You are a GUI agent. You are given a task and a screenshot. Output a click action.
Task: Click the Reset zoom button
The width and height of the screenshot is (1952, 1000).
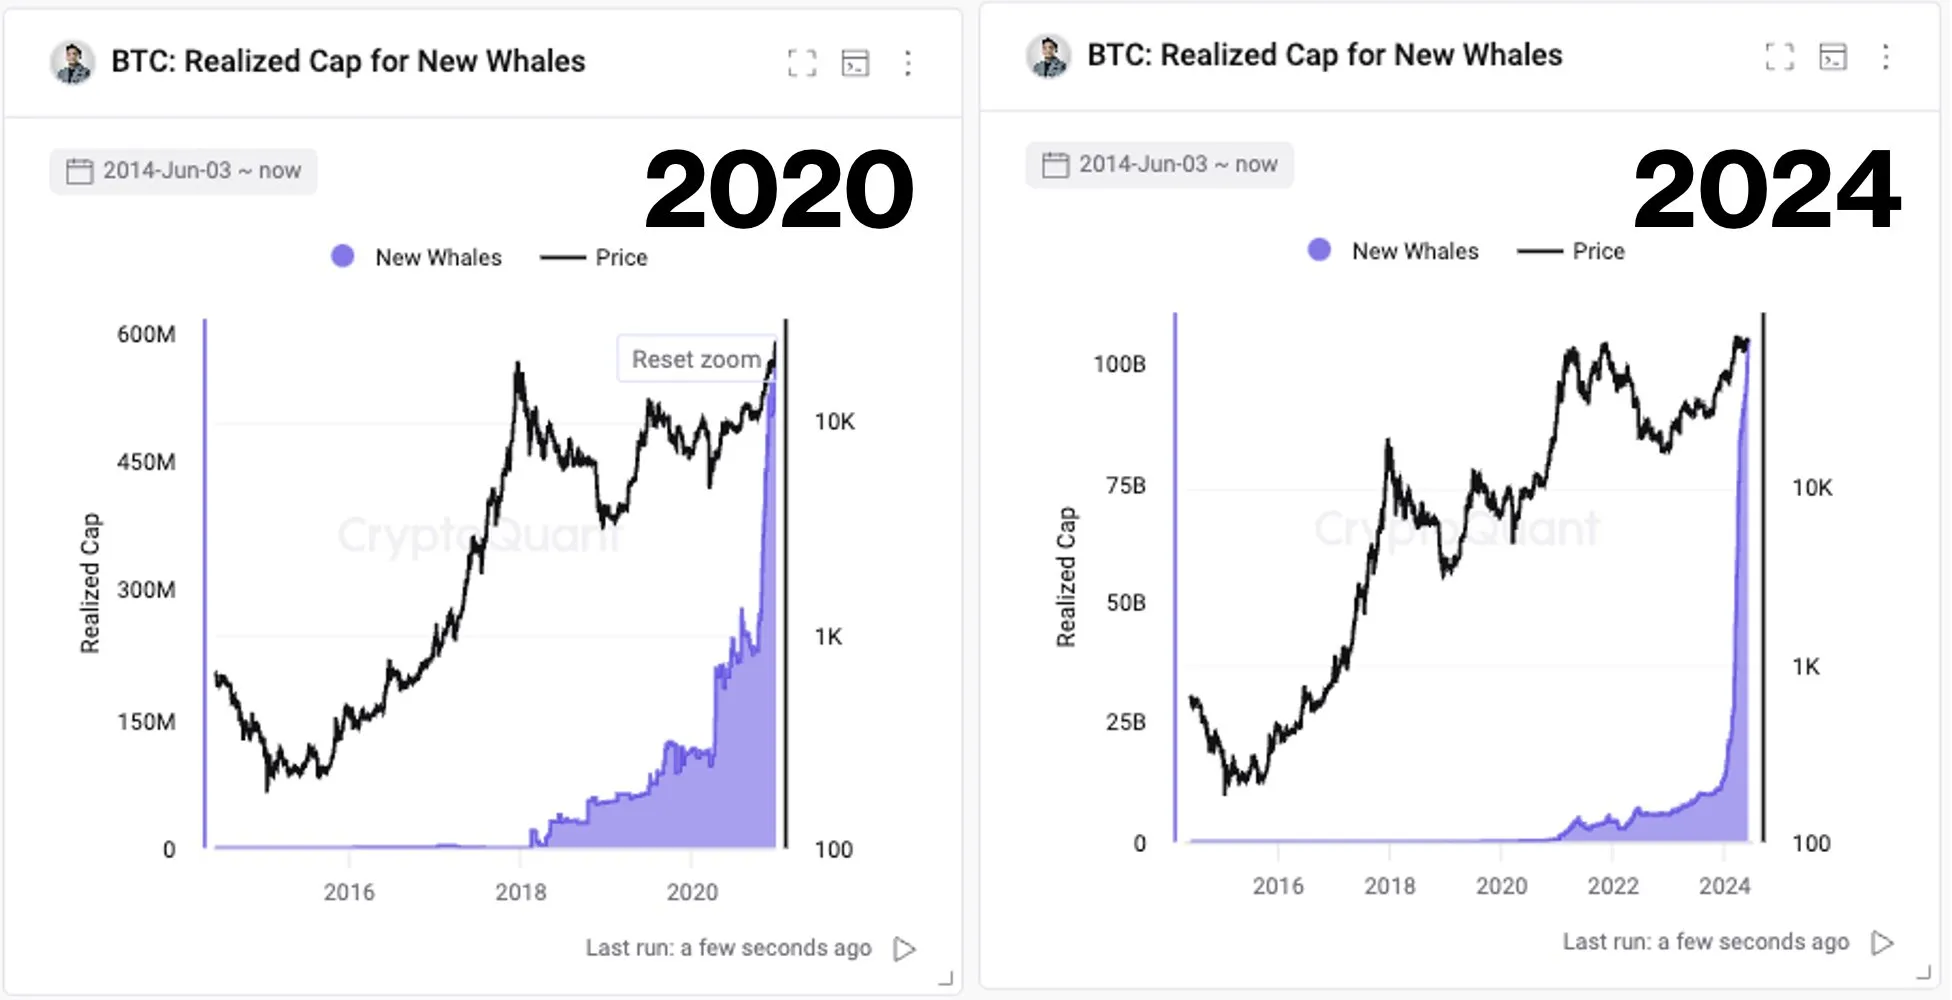tap(696, 358)
